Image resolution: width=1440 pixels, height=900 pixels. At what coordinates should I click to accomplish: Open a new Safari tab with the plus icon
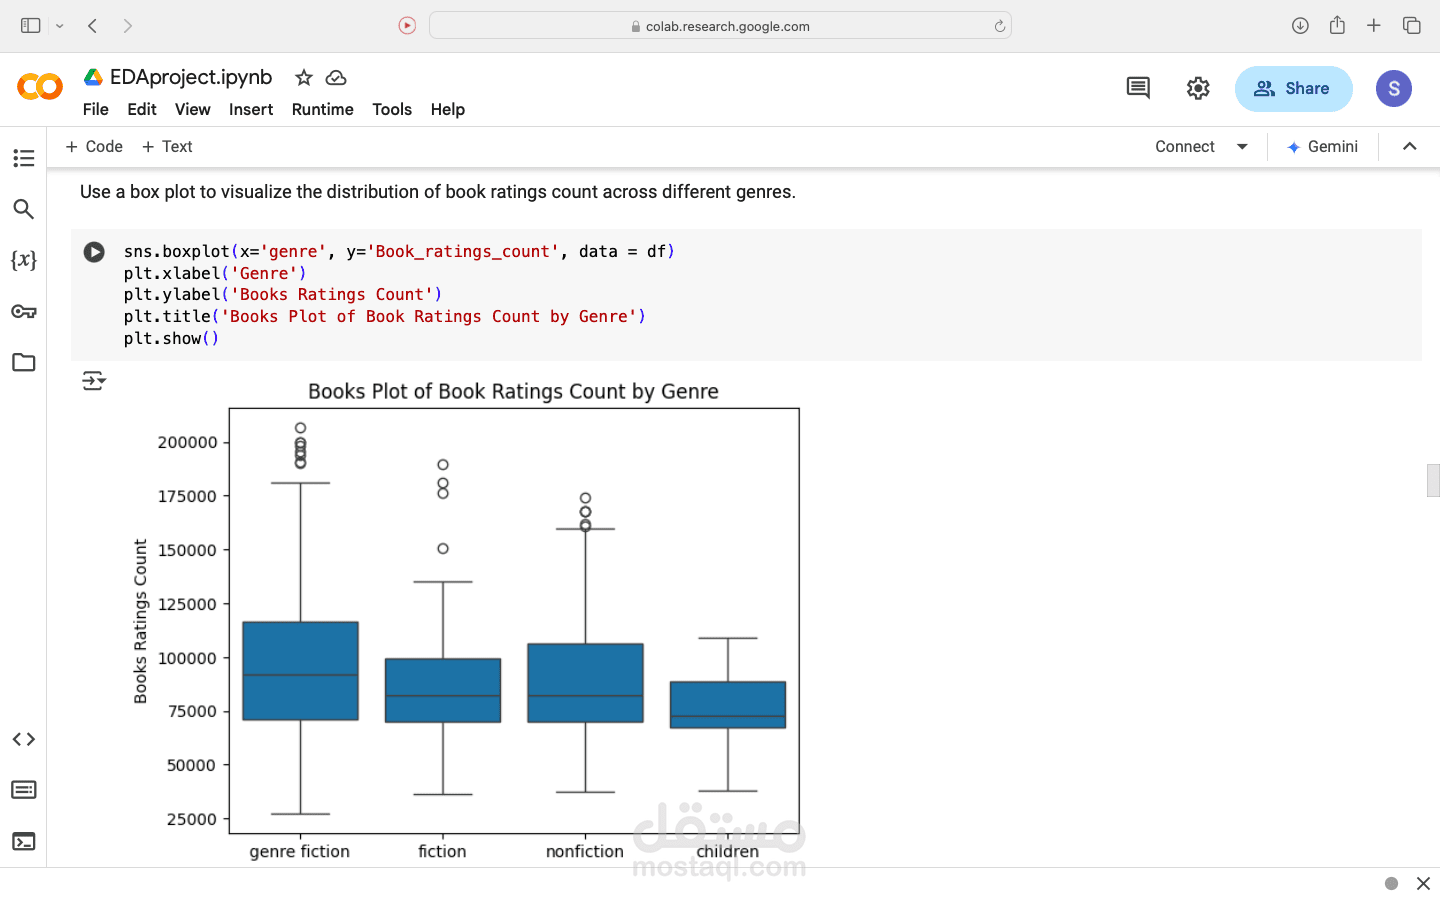(1374, 25)
